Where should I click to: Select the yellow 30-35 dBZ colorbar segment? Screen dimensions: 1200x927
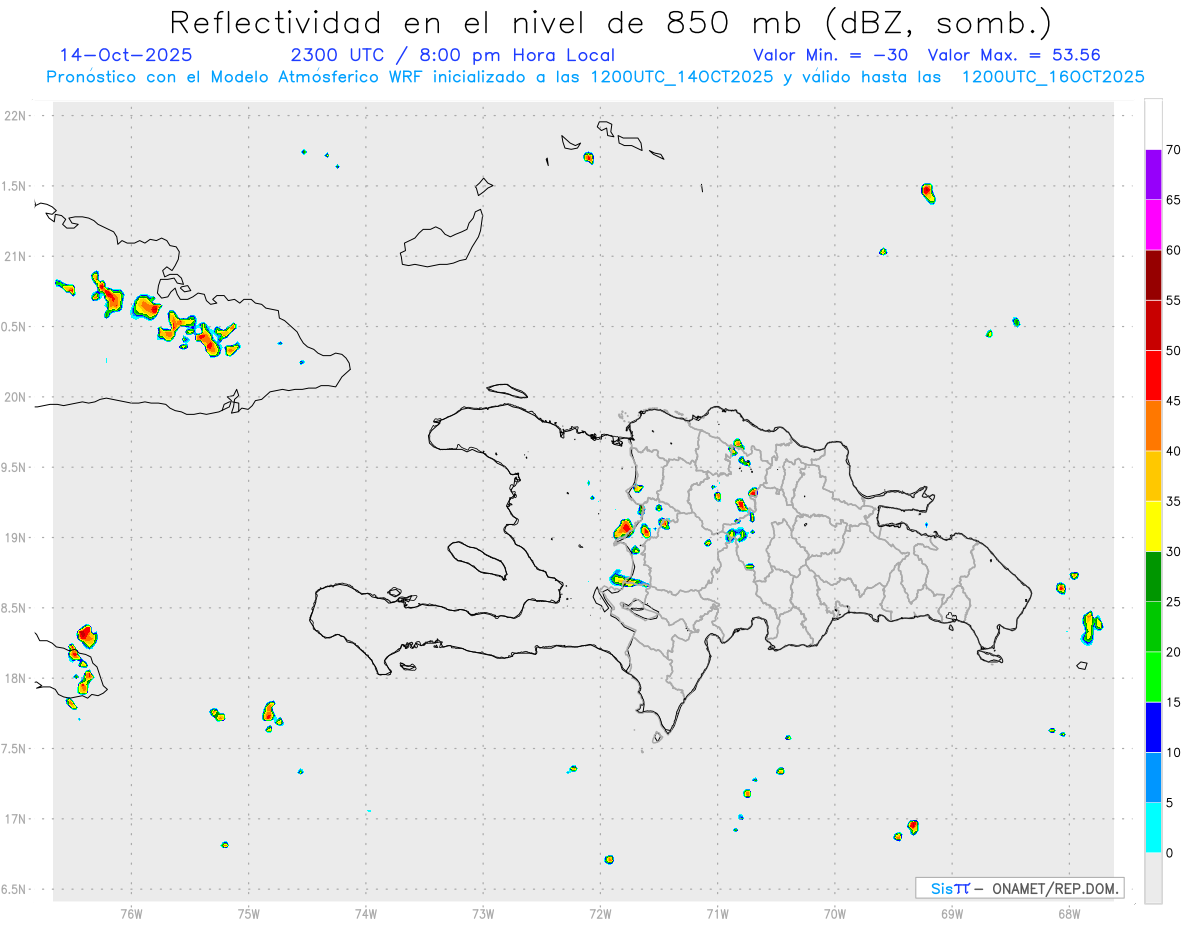(1153, 526)
